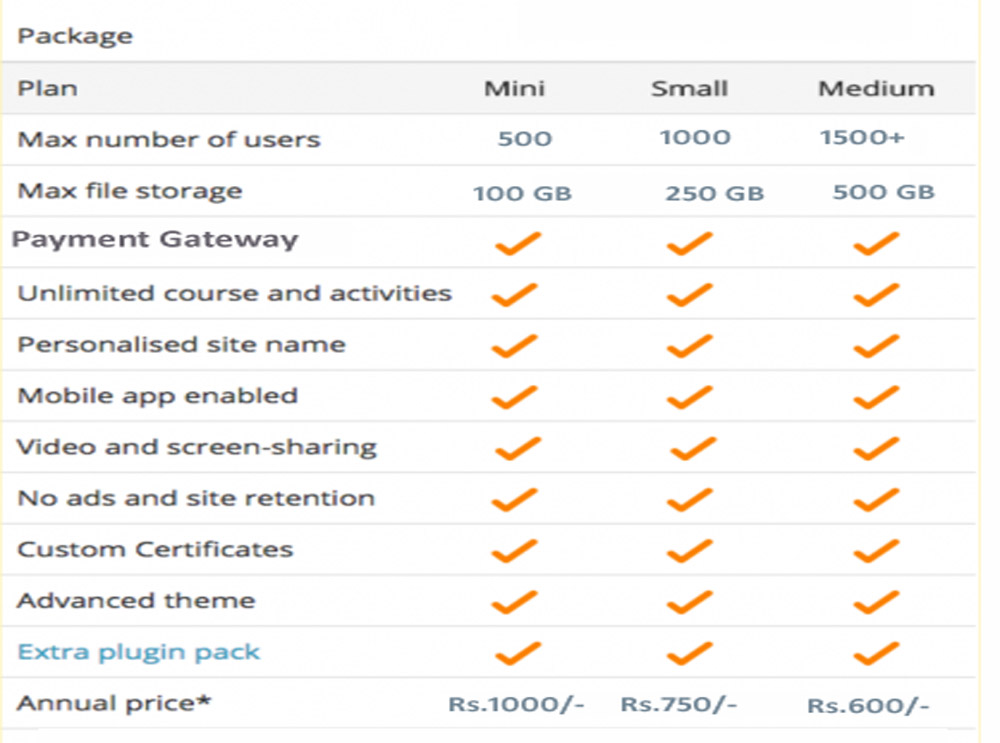Click the Mobile app enabled label
The image size is (1000, 743).
click(x=158, y=396)
